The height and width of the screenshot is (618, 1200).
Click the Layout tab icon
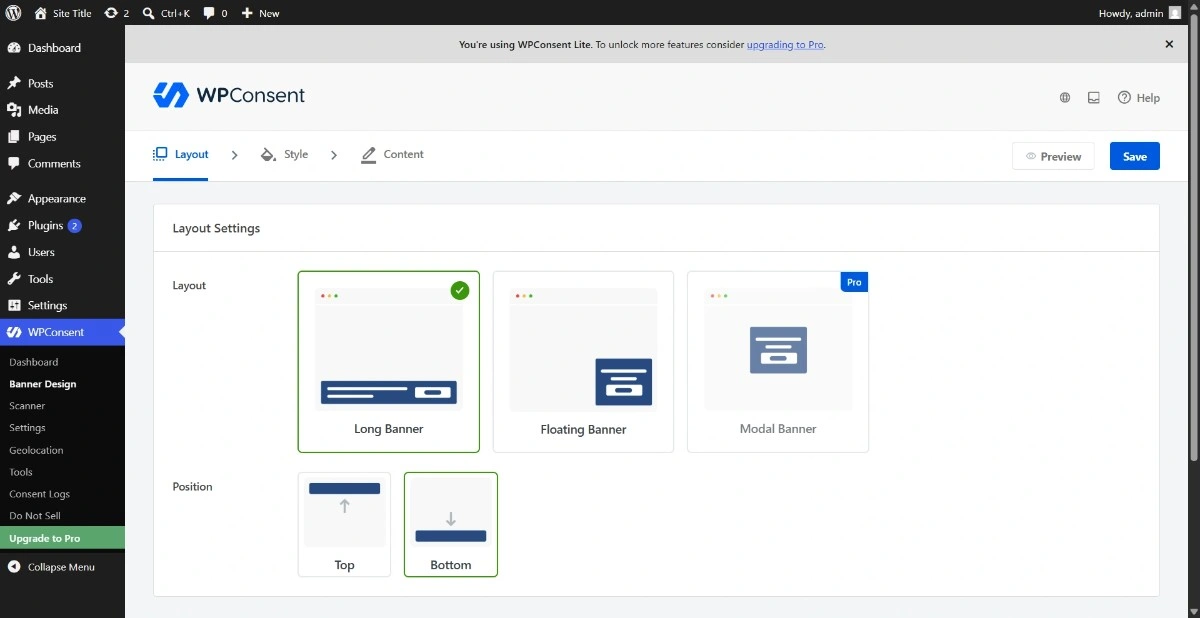click(x=160, y=154)
